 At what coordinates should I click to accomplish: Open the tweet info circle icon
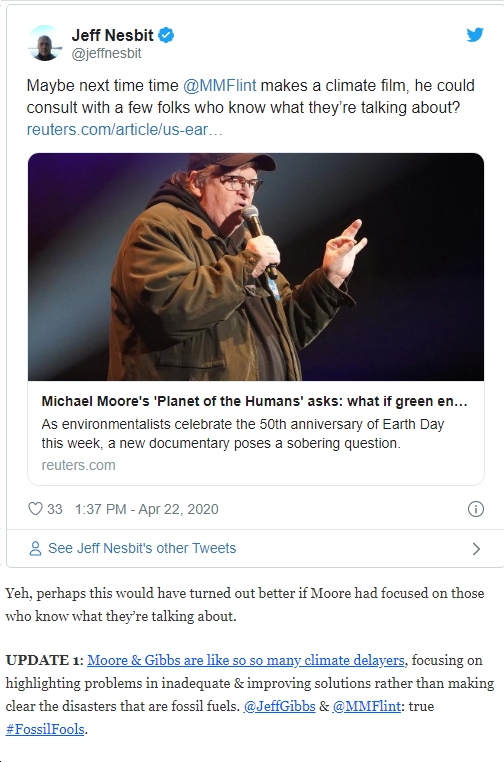(x=475, y=509)
